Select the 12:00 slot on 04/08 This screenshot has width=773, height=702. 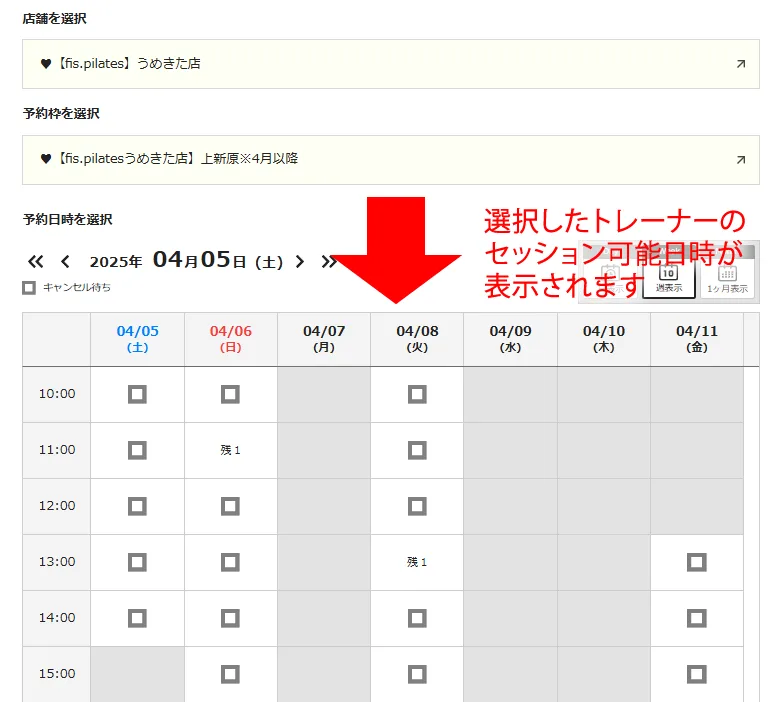point(417,506)
